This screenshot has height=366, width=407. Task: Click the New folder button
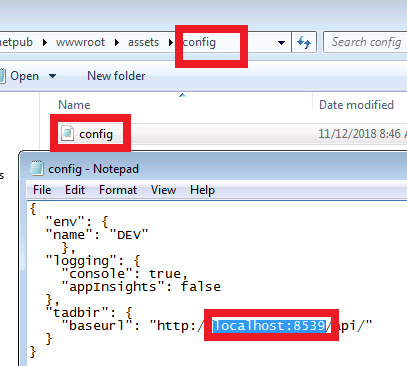pos(116,76)
